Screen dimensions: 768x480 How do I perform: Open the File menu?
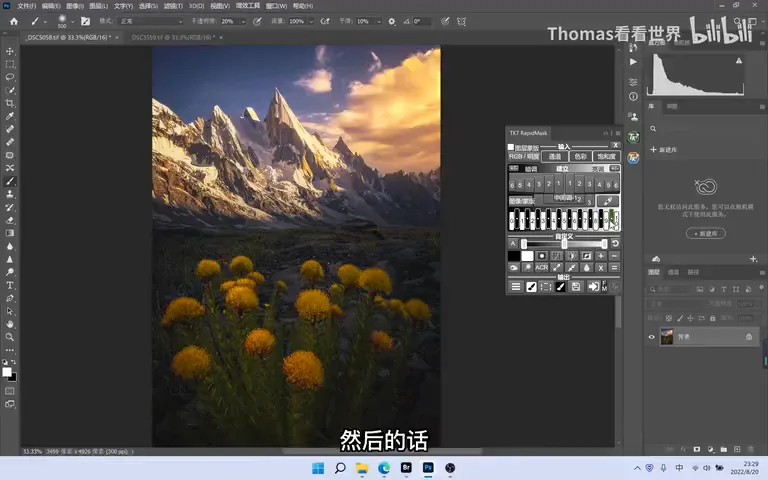point(26,6)
